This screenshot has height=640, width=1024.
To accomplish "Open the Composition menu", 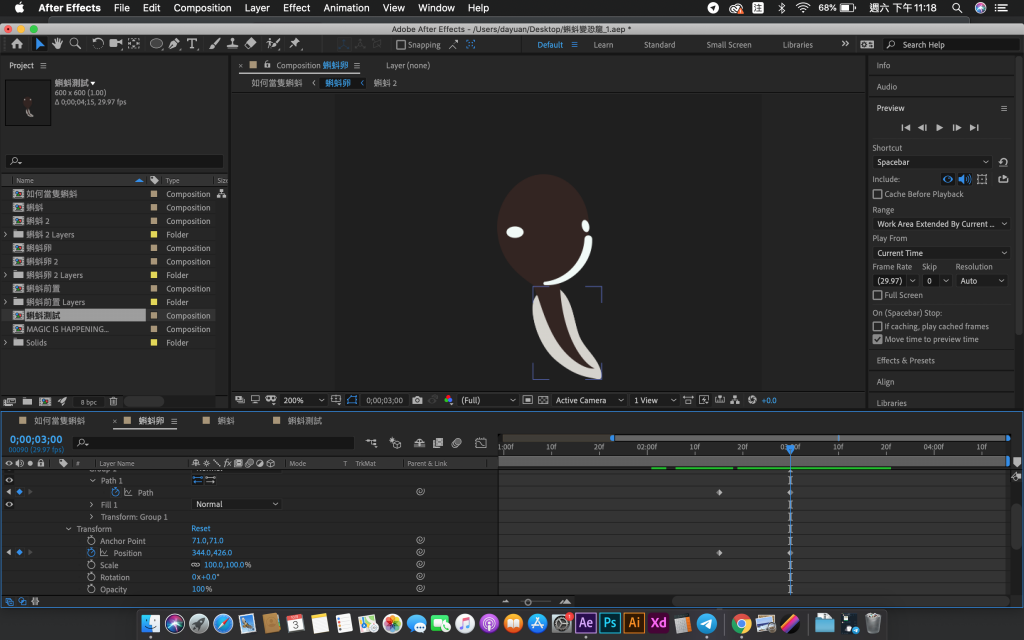I will (202, 8).
